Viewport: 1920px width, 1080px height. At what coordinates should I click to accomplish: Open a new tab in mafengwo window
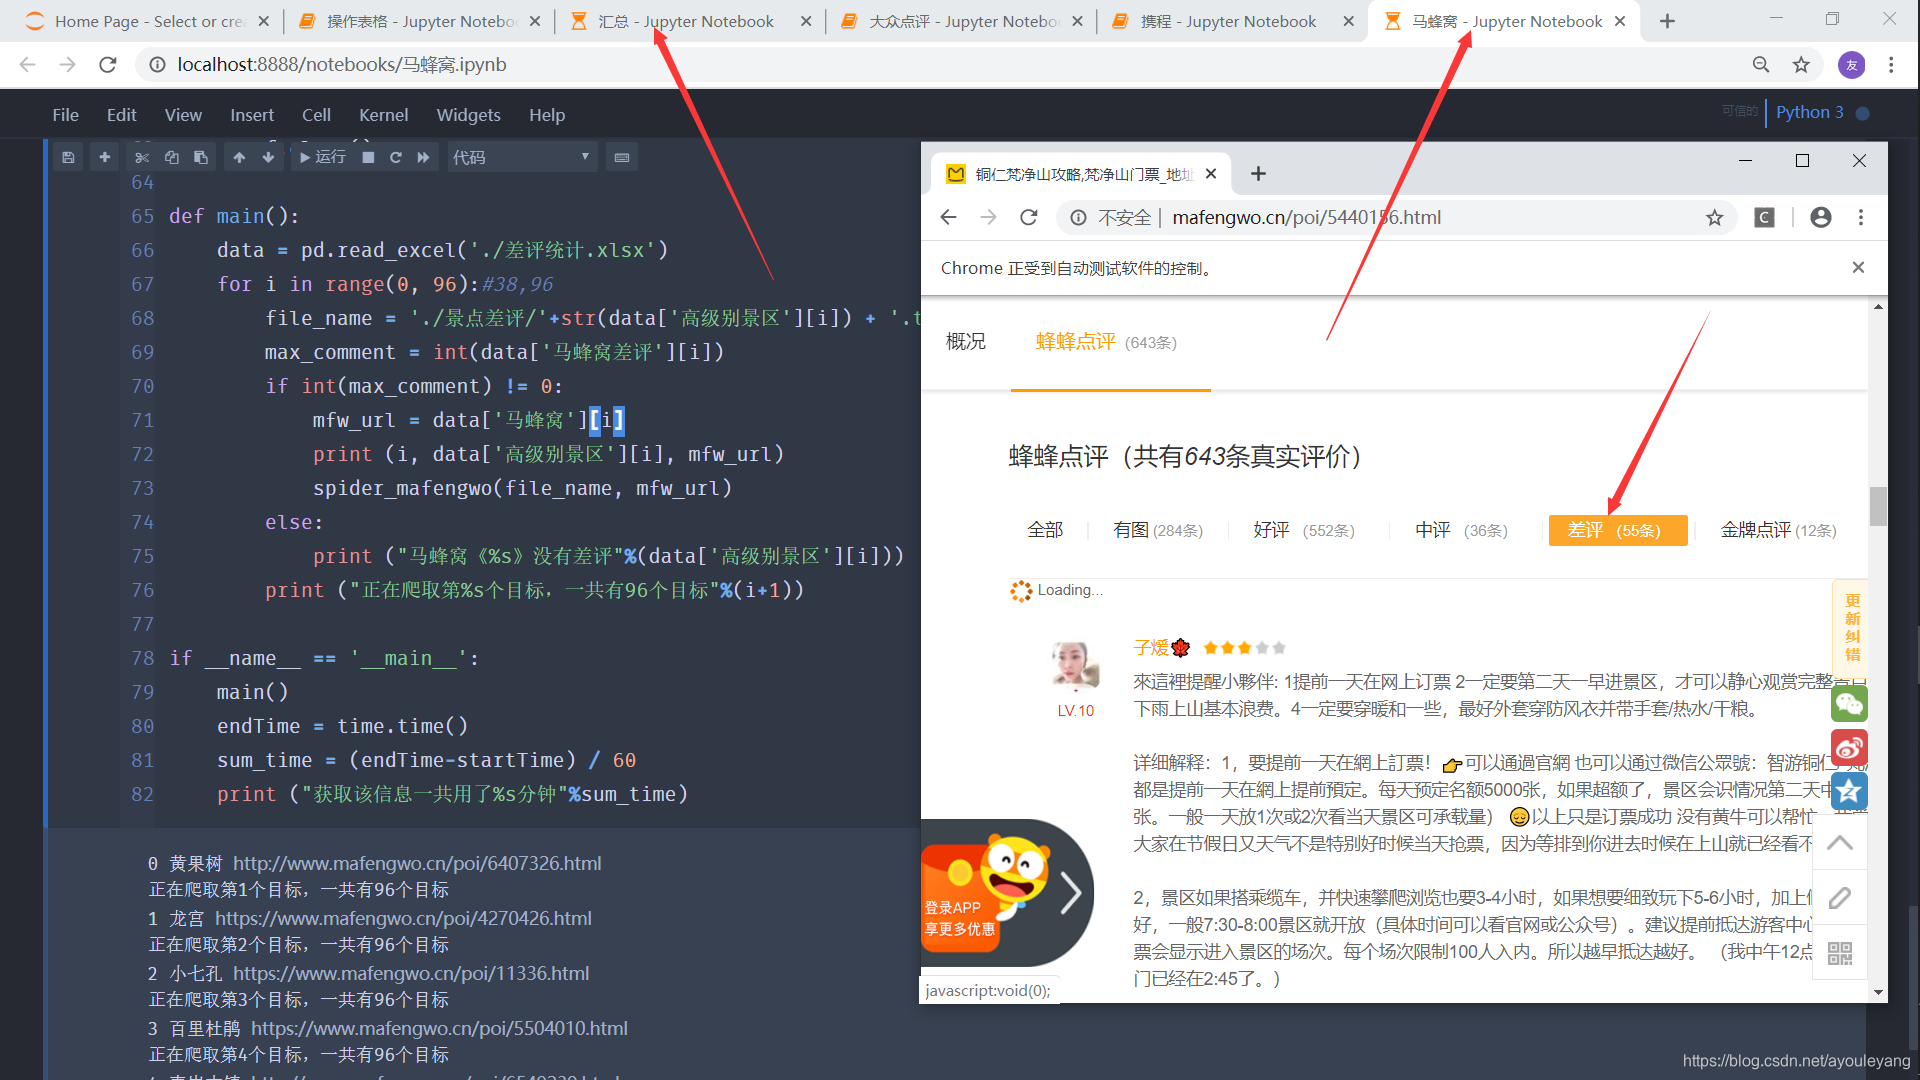point(1258,174)
